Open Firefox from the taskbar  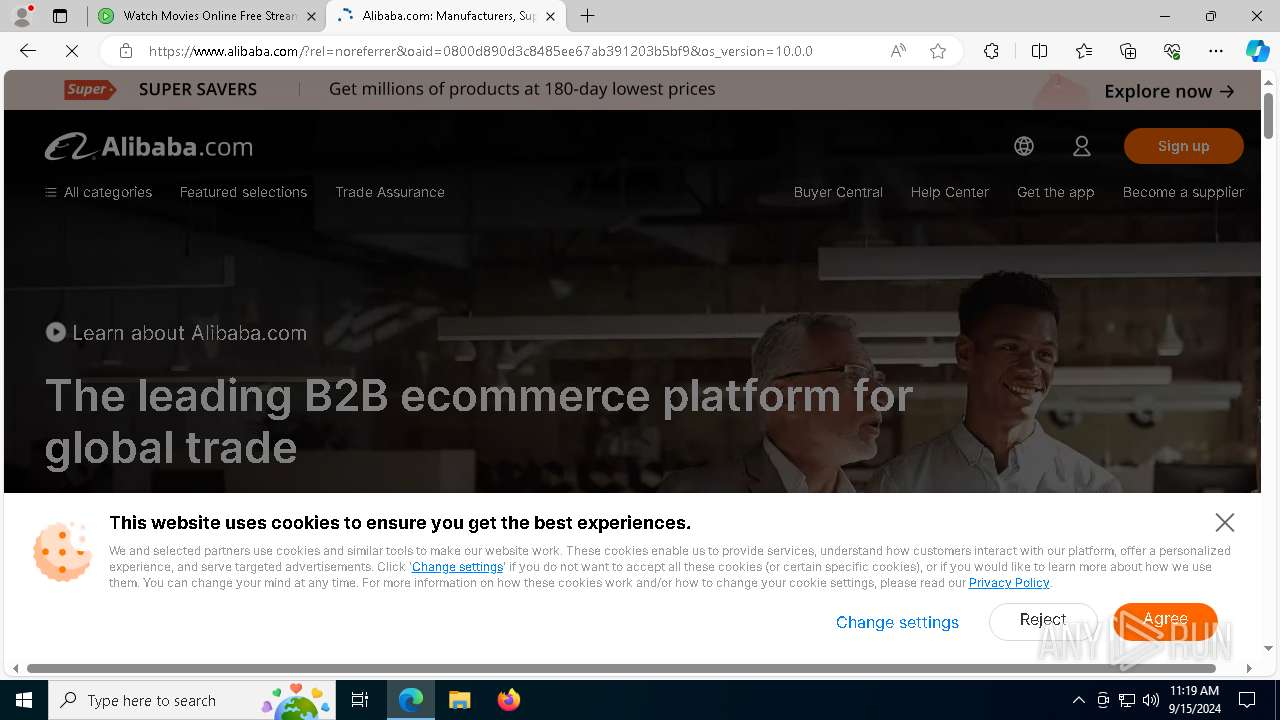[x=508, y=700]
